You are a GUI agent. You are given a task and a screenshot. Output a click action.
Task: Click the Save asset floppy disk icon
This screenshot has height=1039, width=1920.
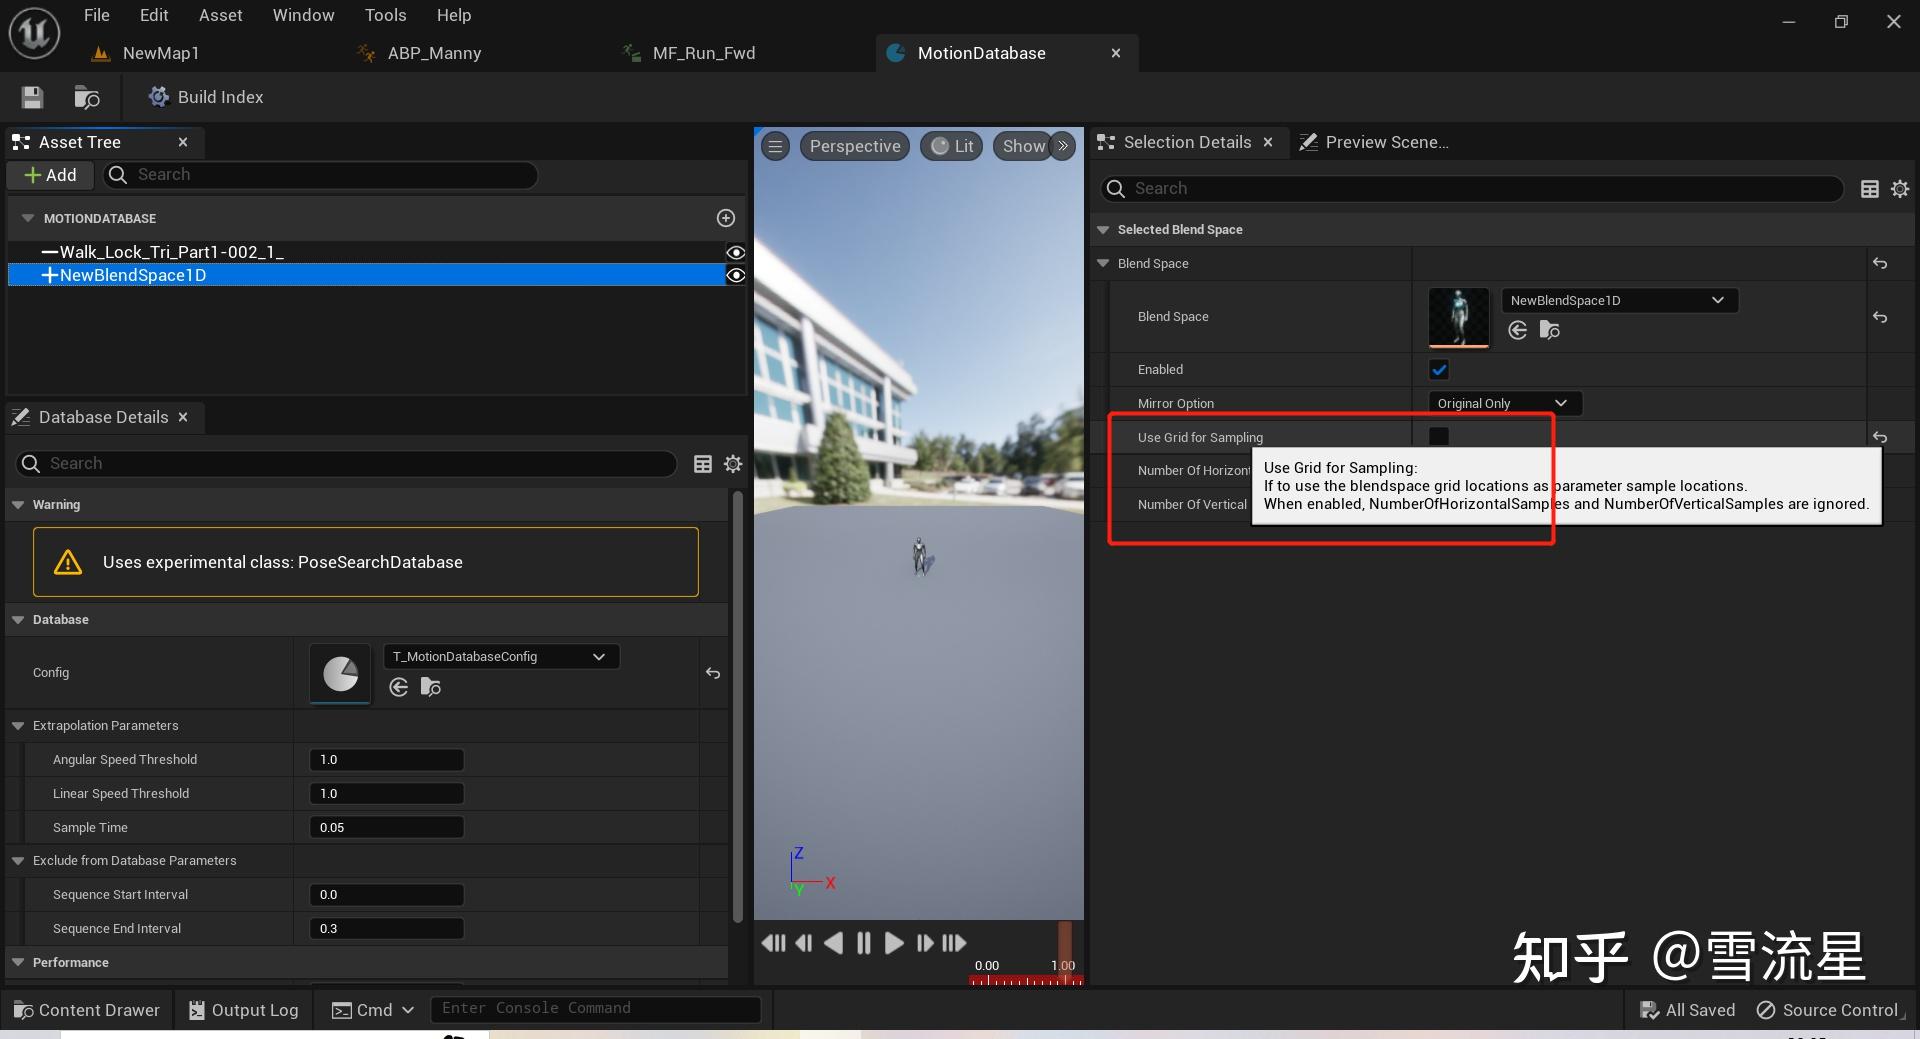coord(32,97)
